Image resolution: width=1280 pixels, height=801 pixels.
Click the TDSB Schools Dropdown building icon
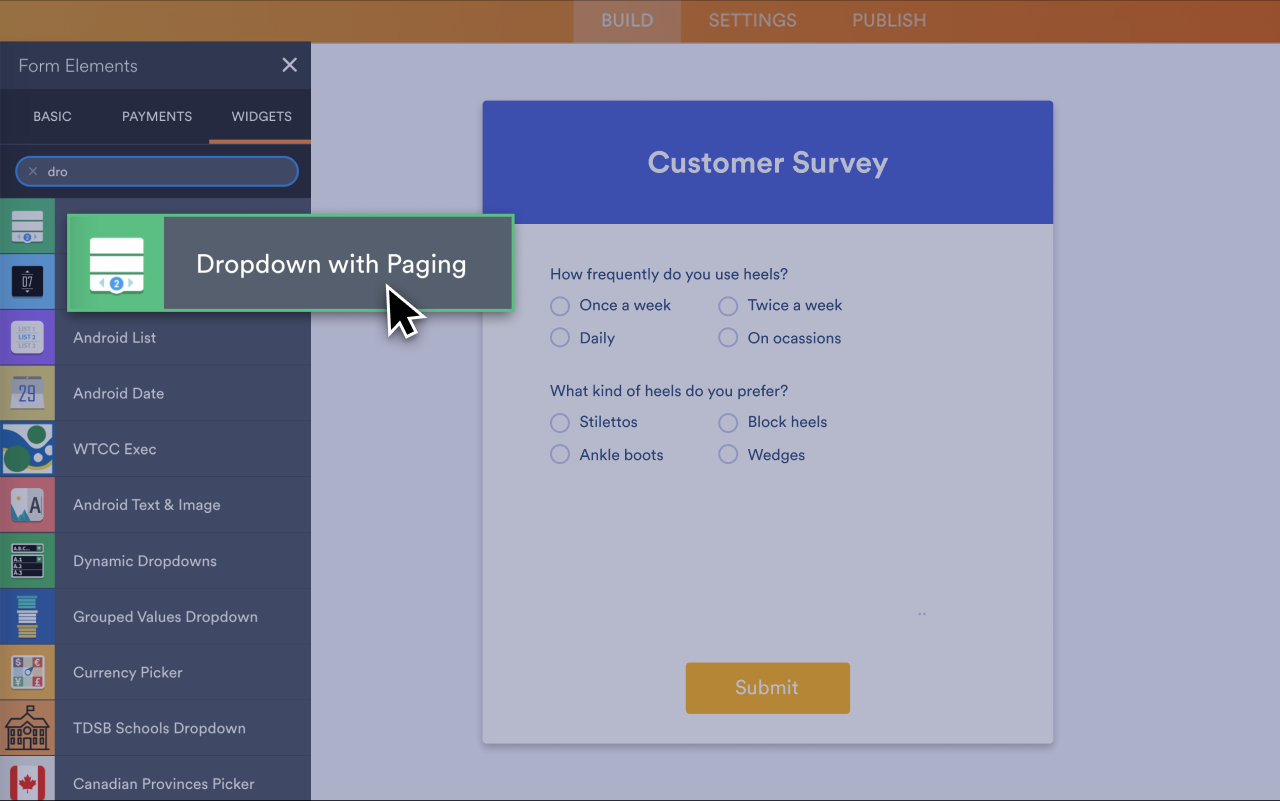tap(28, 728)
